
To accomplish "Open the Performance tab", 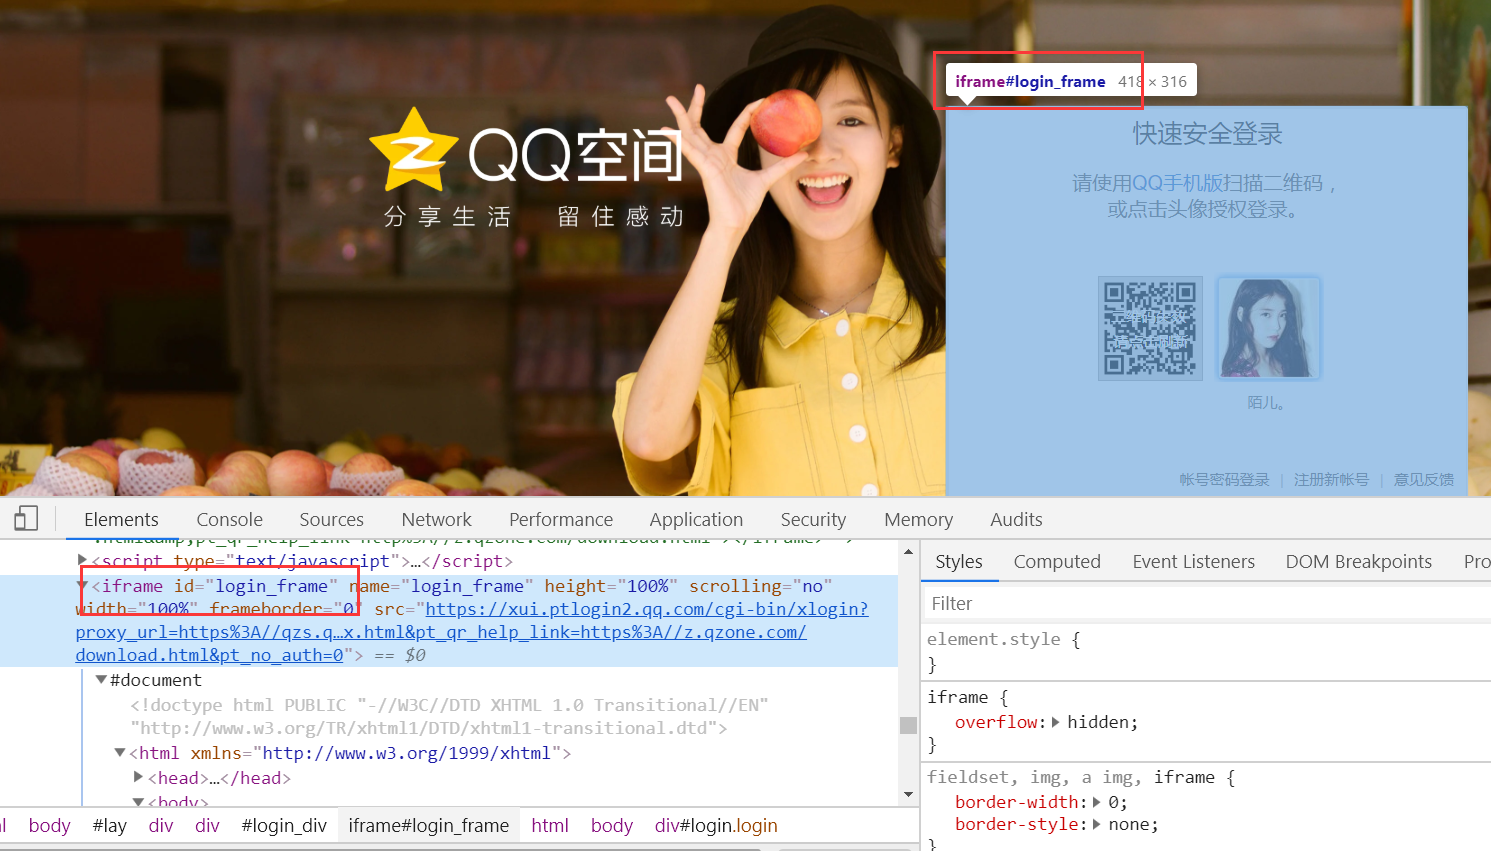I will (561, 519).
